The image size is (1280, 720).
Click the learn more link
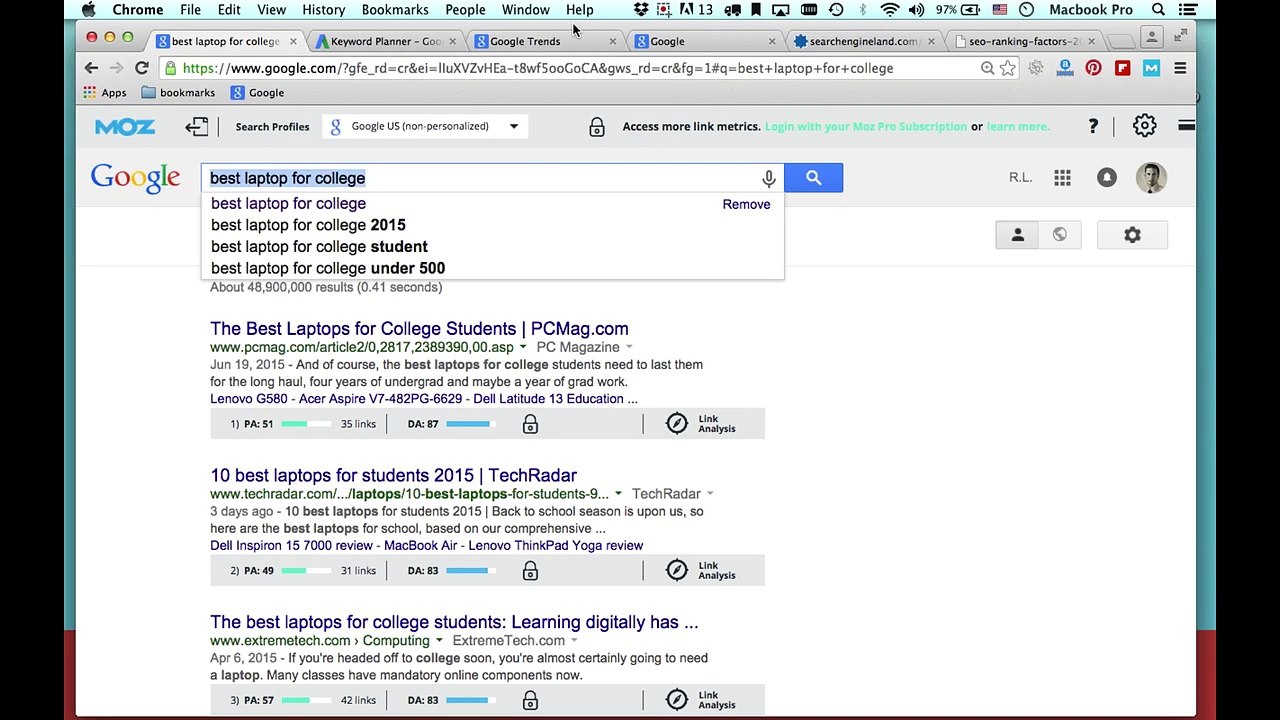pos(1018,127)
